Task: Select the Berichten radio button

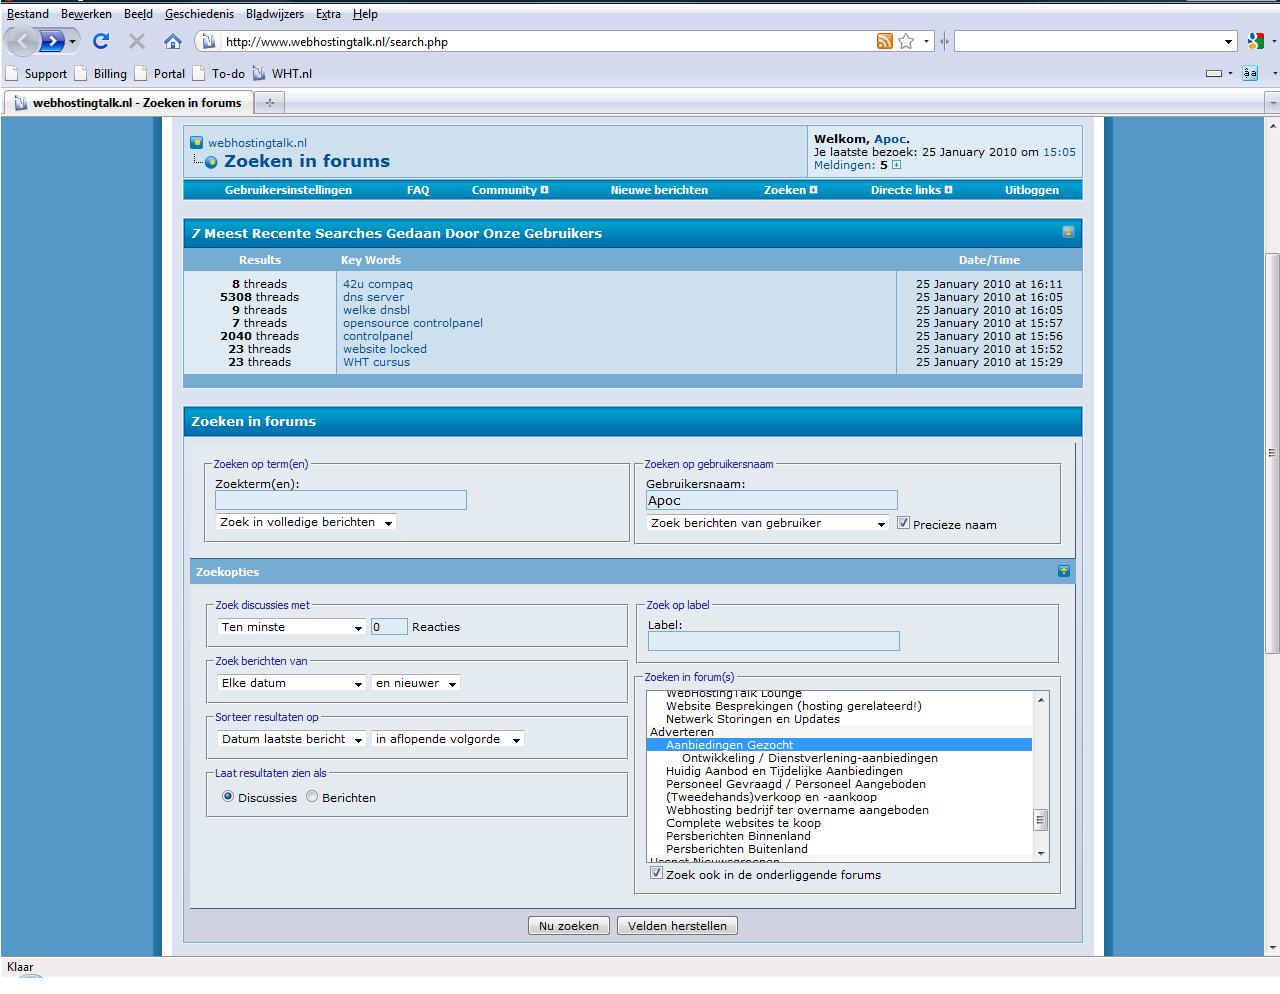Action: 312,797
